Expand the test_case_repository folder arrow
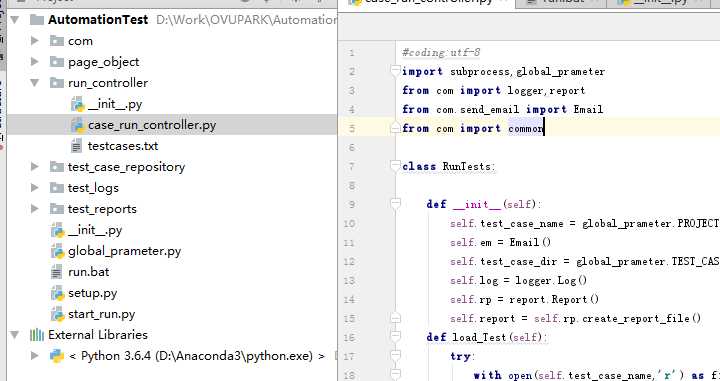This screenshot has width=720, height=381. click(34, 167)
